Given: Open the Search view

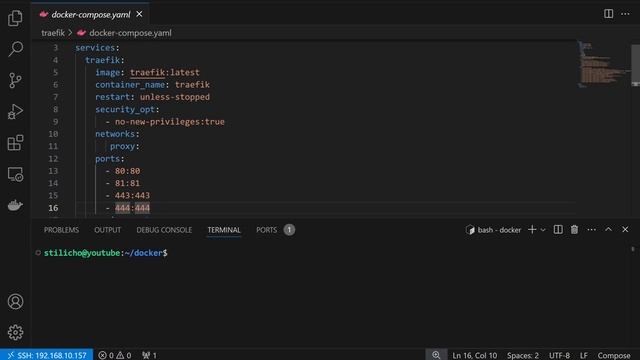Looking at the screenshot, I should (15, 49).
